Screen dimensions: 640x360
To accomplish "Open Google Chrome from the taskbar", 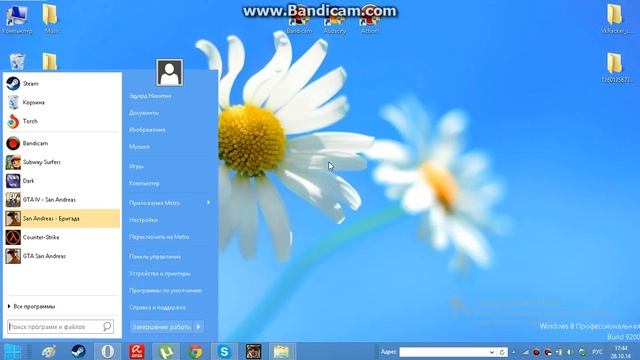I will click(196, 351).
